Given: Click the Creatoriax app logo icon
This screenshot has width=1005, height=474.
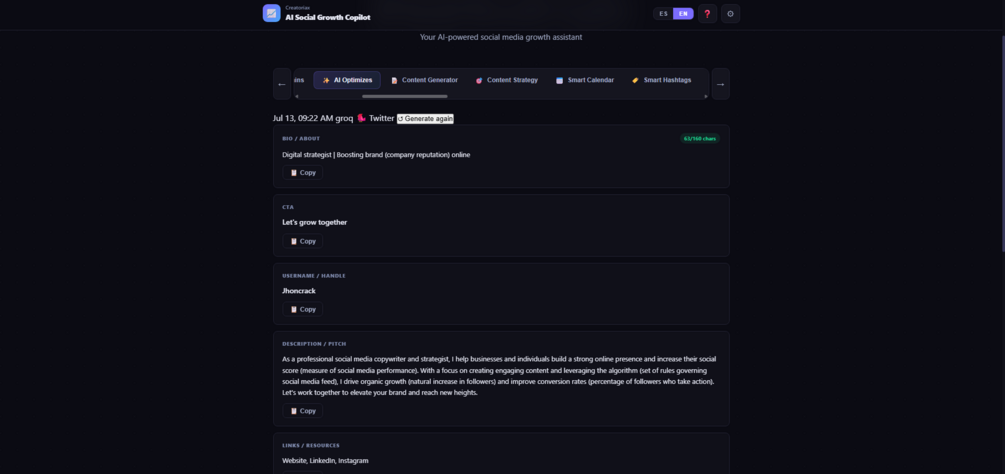Looking at the screenshot, I should pos(272,13).
